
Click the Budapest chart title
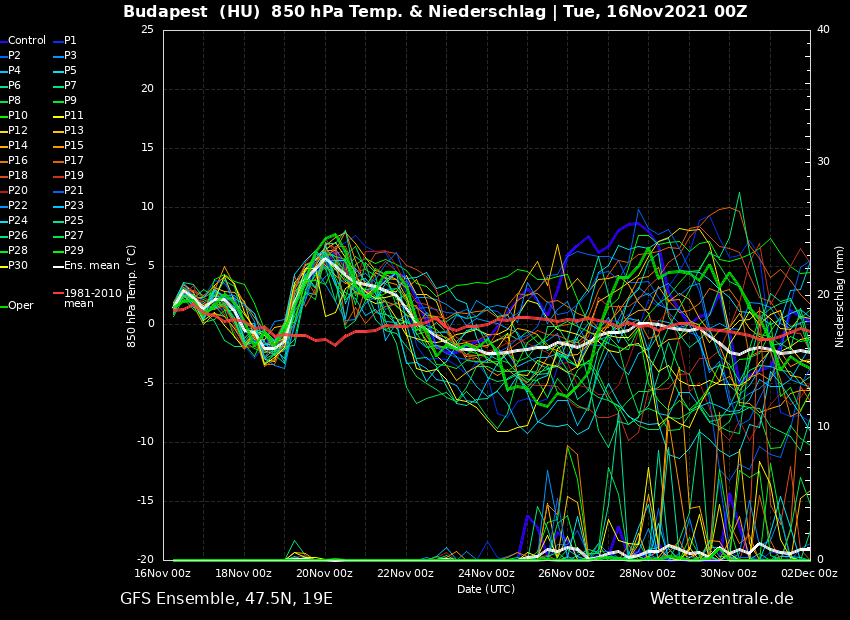(x=435, y=12)
